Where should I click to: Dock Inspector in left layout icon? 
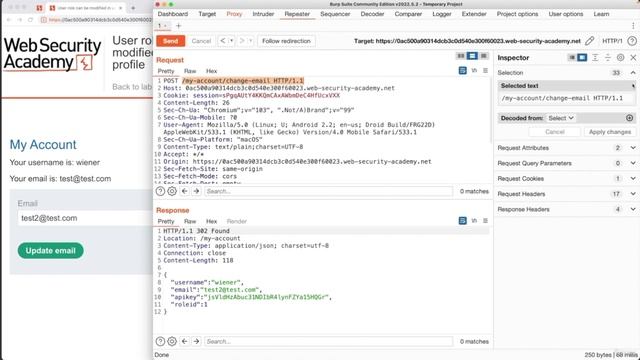[x=572, y=58]
